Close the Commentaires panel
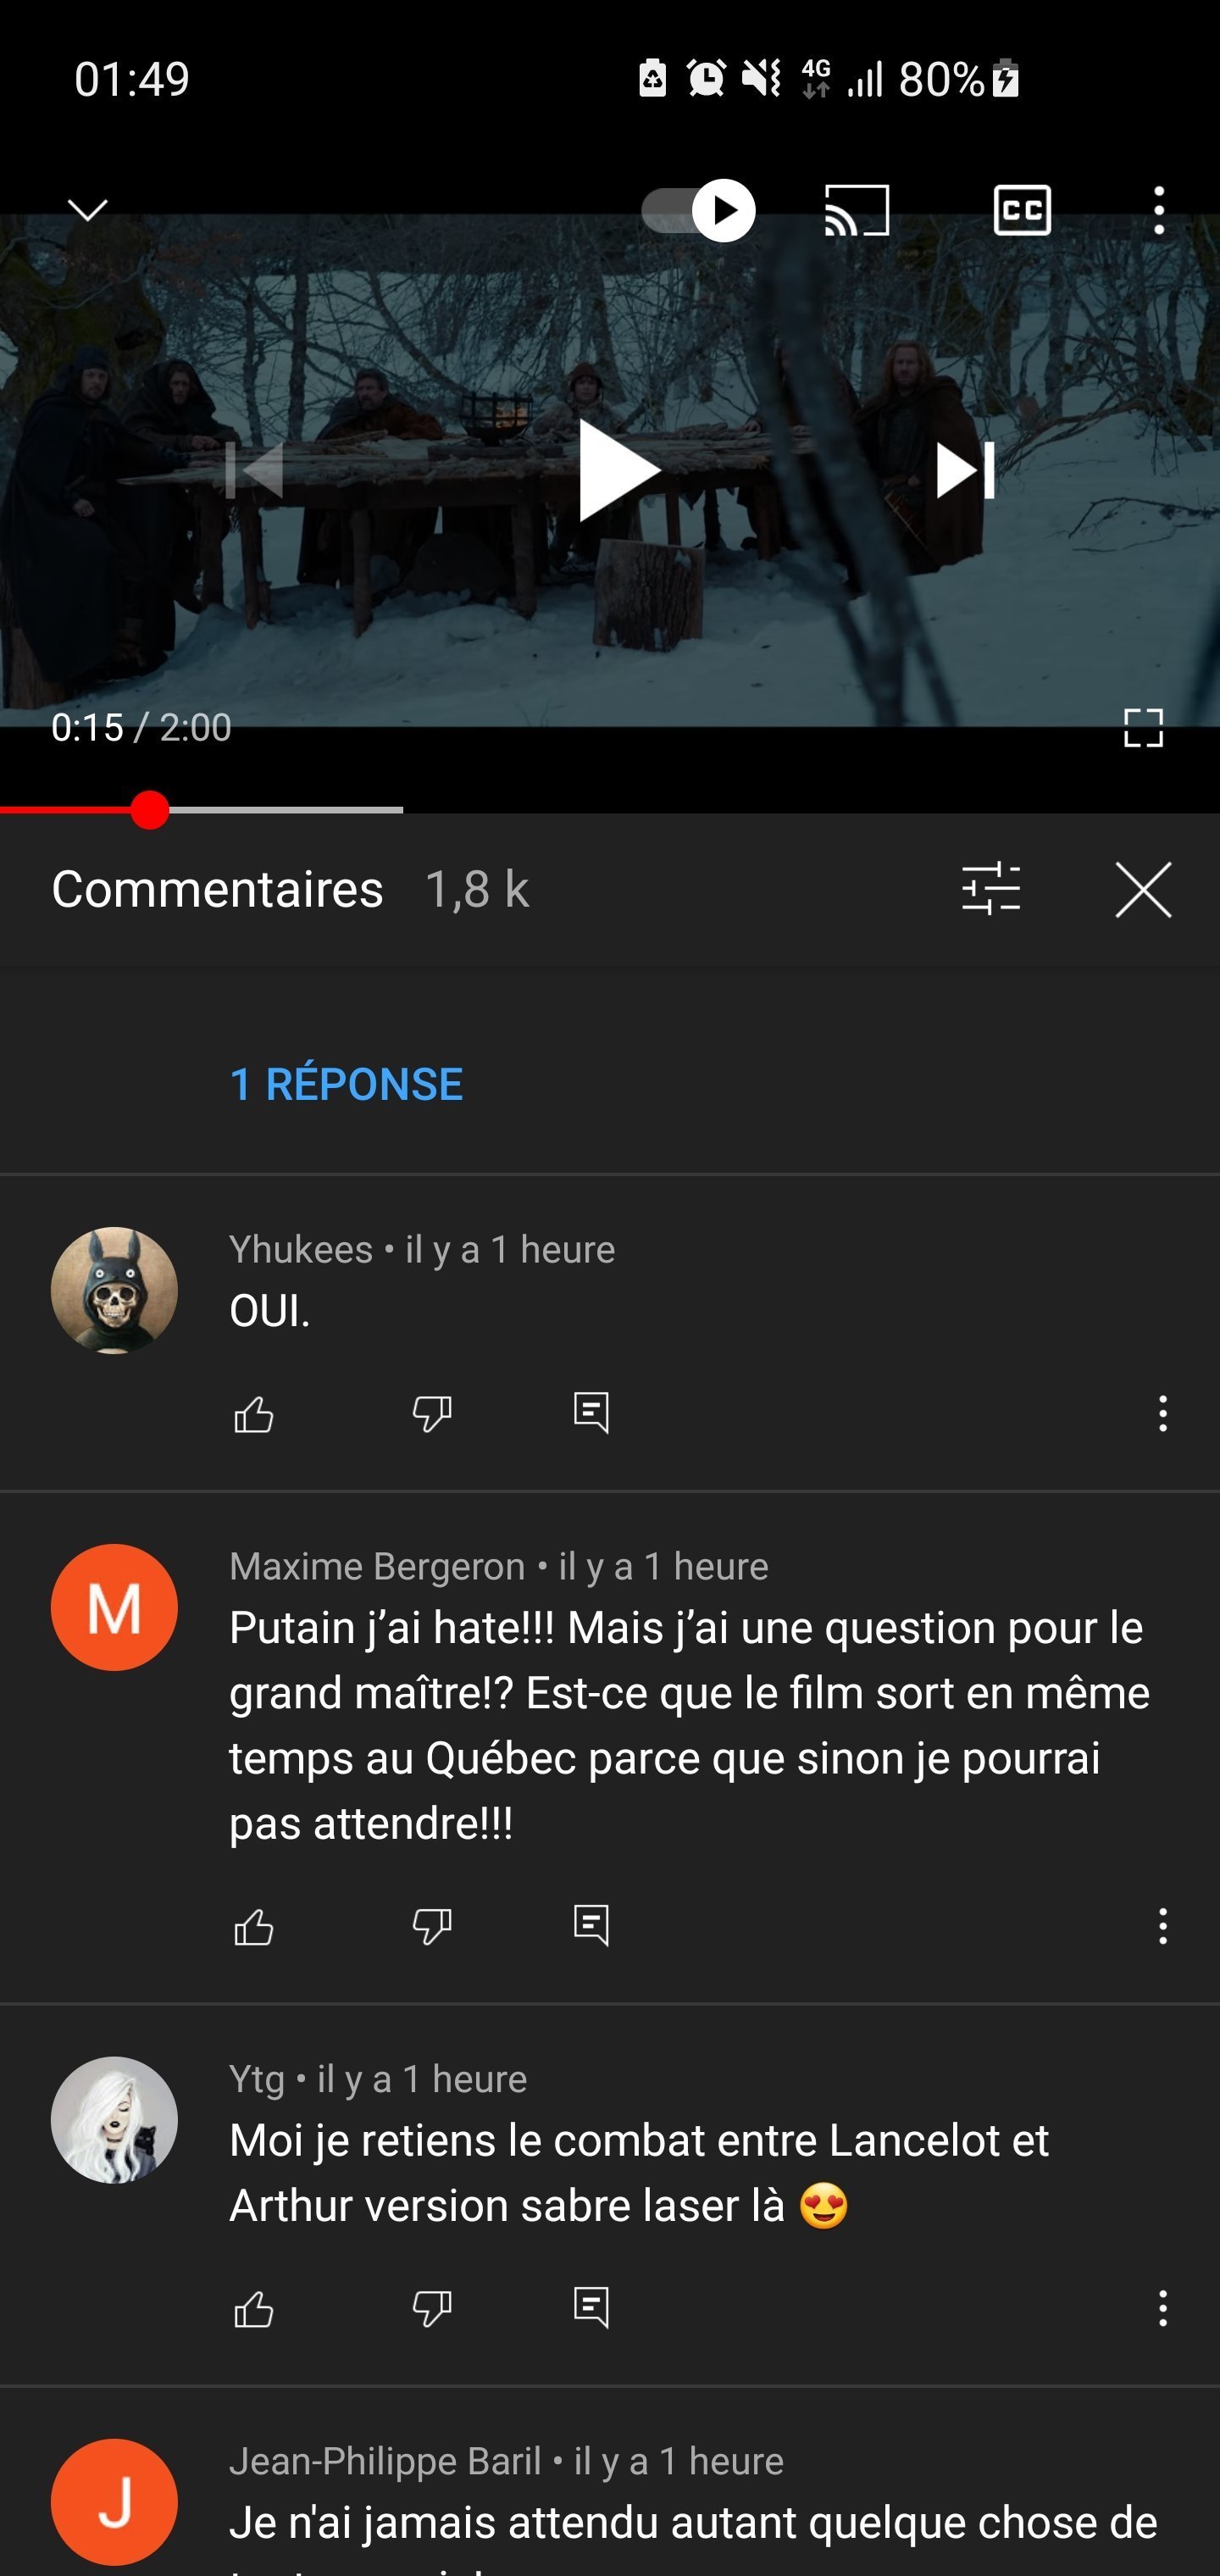Image resolution: width=1220 pixels, height=2576 pixels. pos(1143,889)
